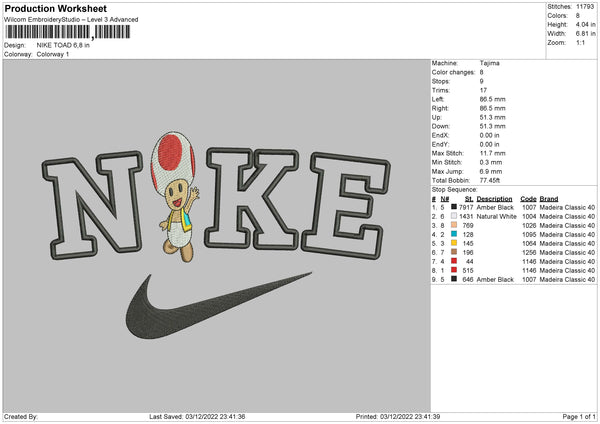Select stitch count 128 in row 4
Viewport: 600px width, 424px height.
(x=468, y=235)
